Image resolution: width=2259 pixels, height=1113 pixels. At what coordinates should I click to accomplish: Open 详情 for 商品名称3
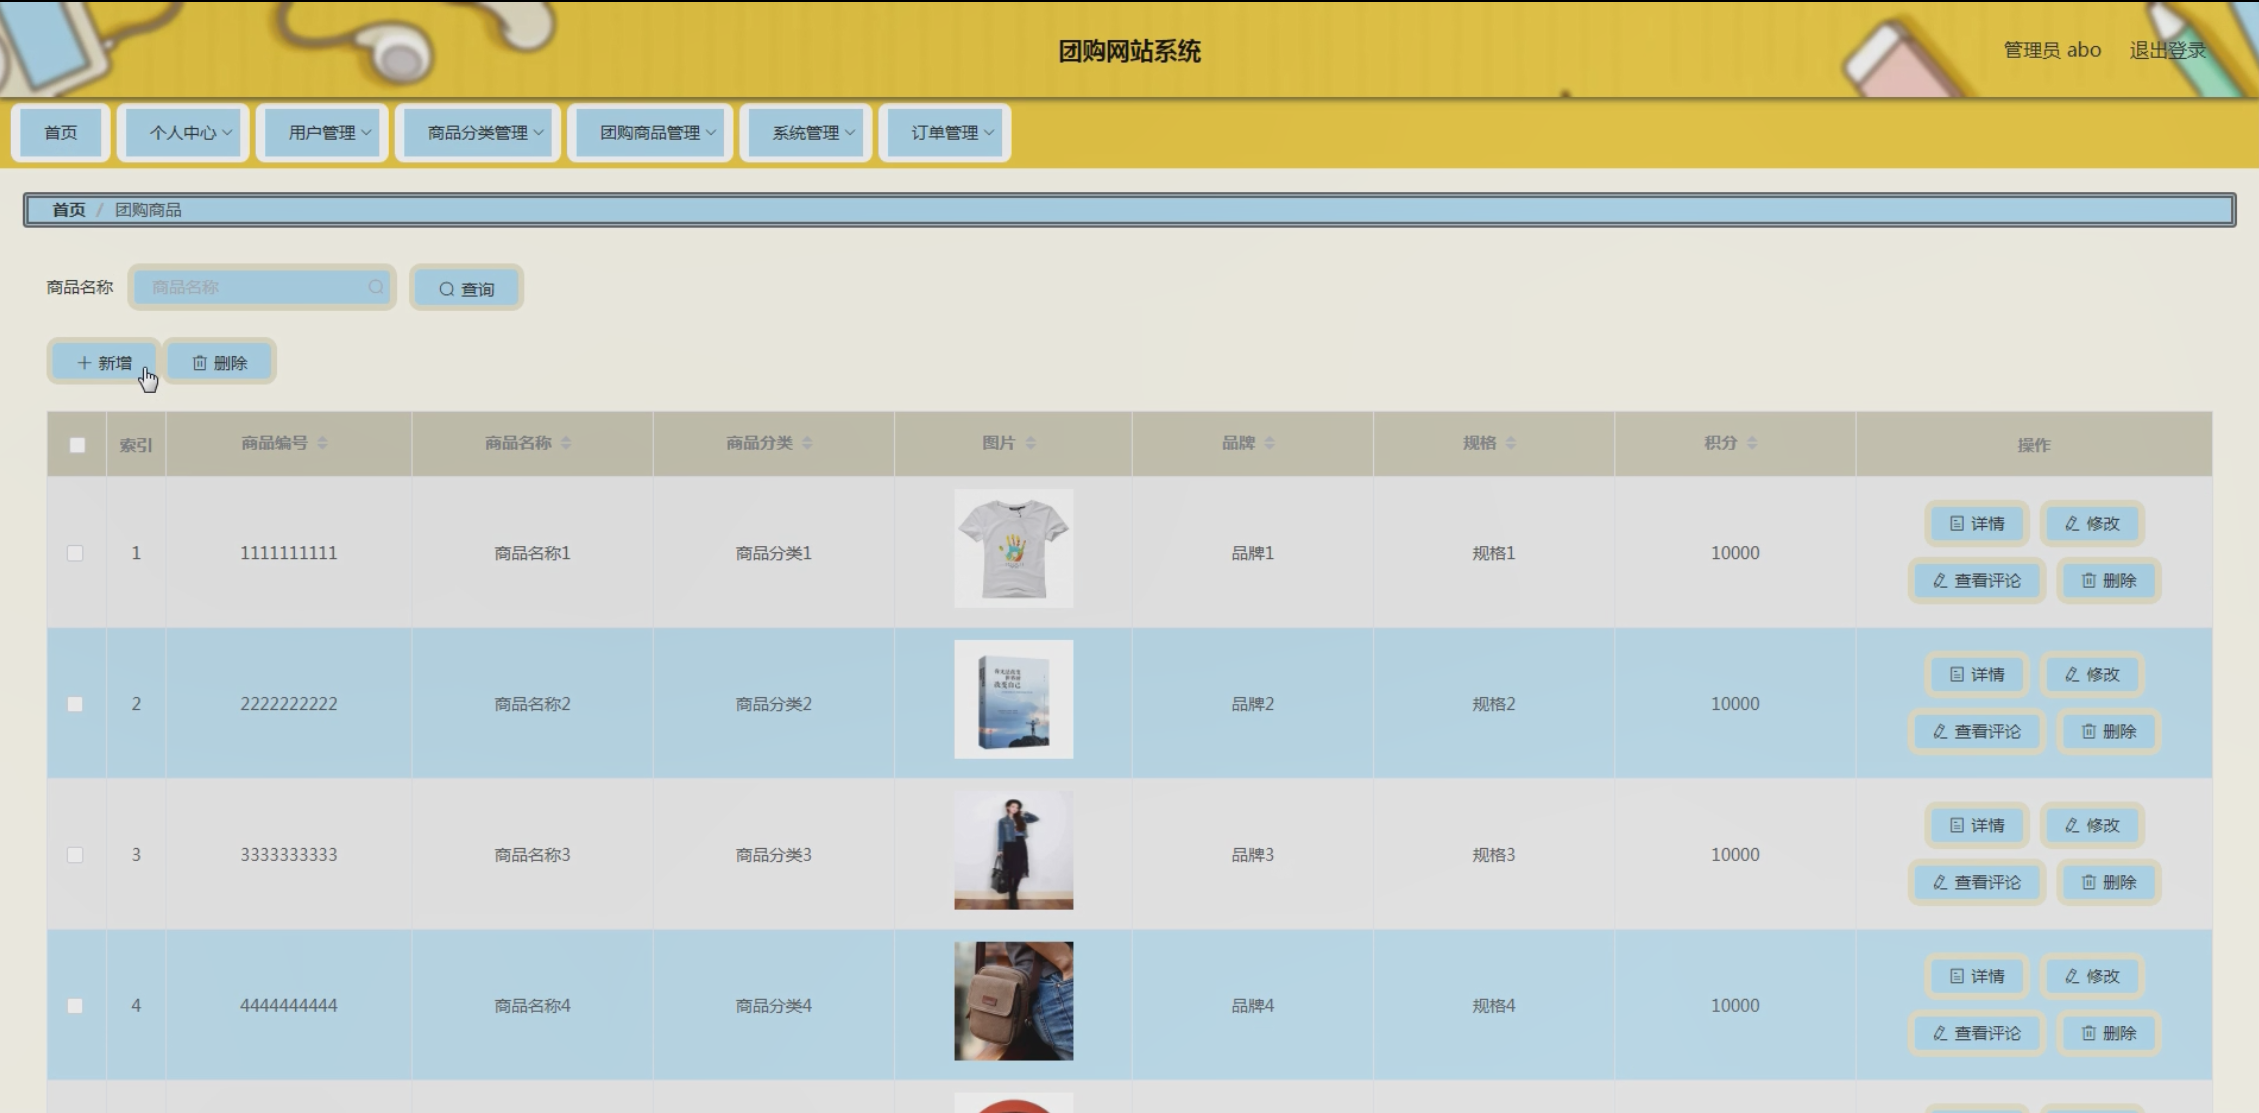[x=1976, y=825]
